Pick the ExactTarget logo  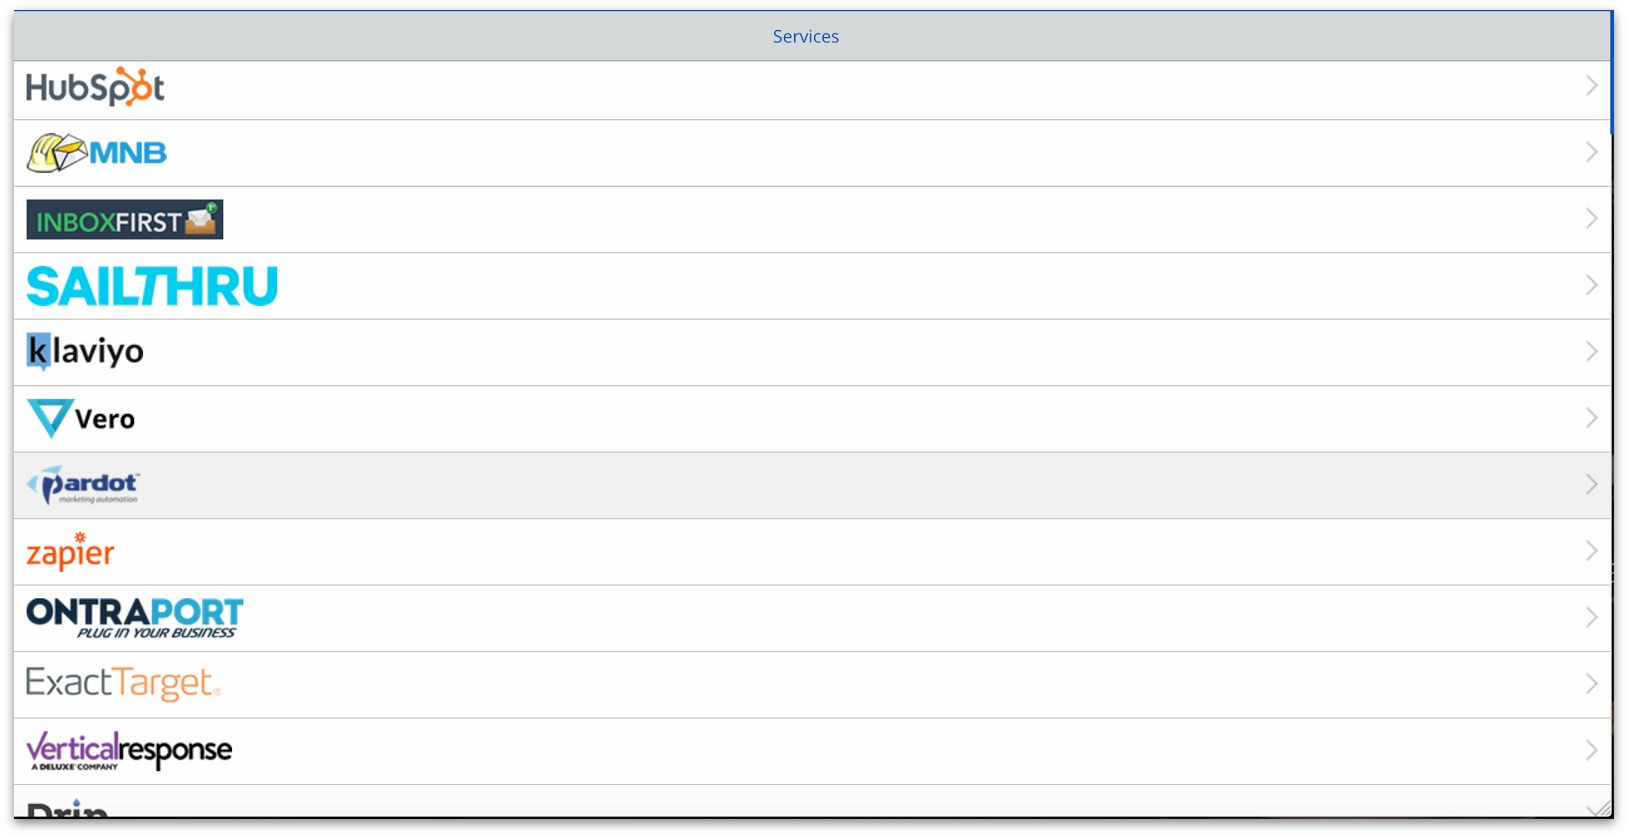pyautogui.click(x=123, y=684)
